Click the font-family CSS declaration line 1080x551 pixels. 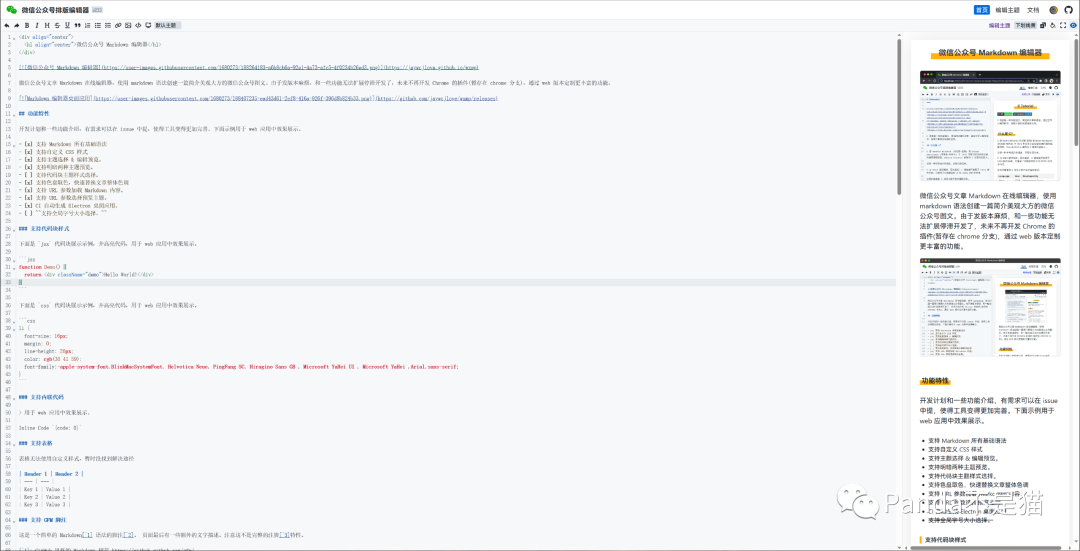[x=241, y=366]
